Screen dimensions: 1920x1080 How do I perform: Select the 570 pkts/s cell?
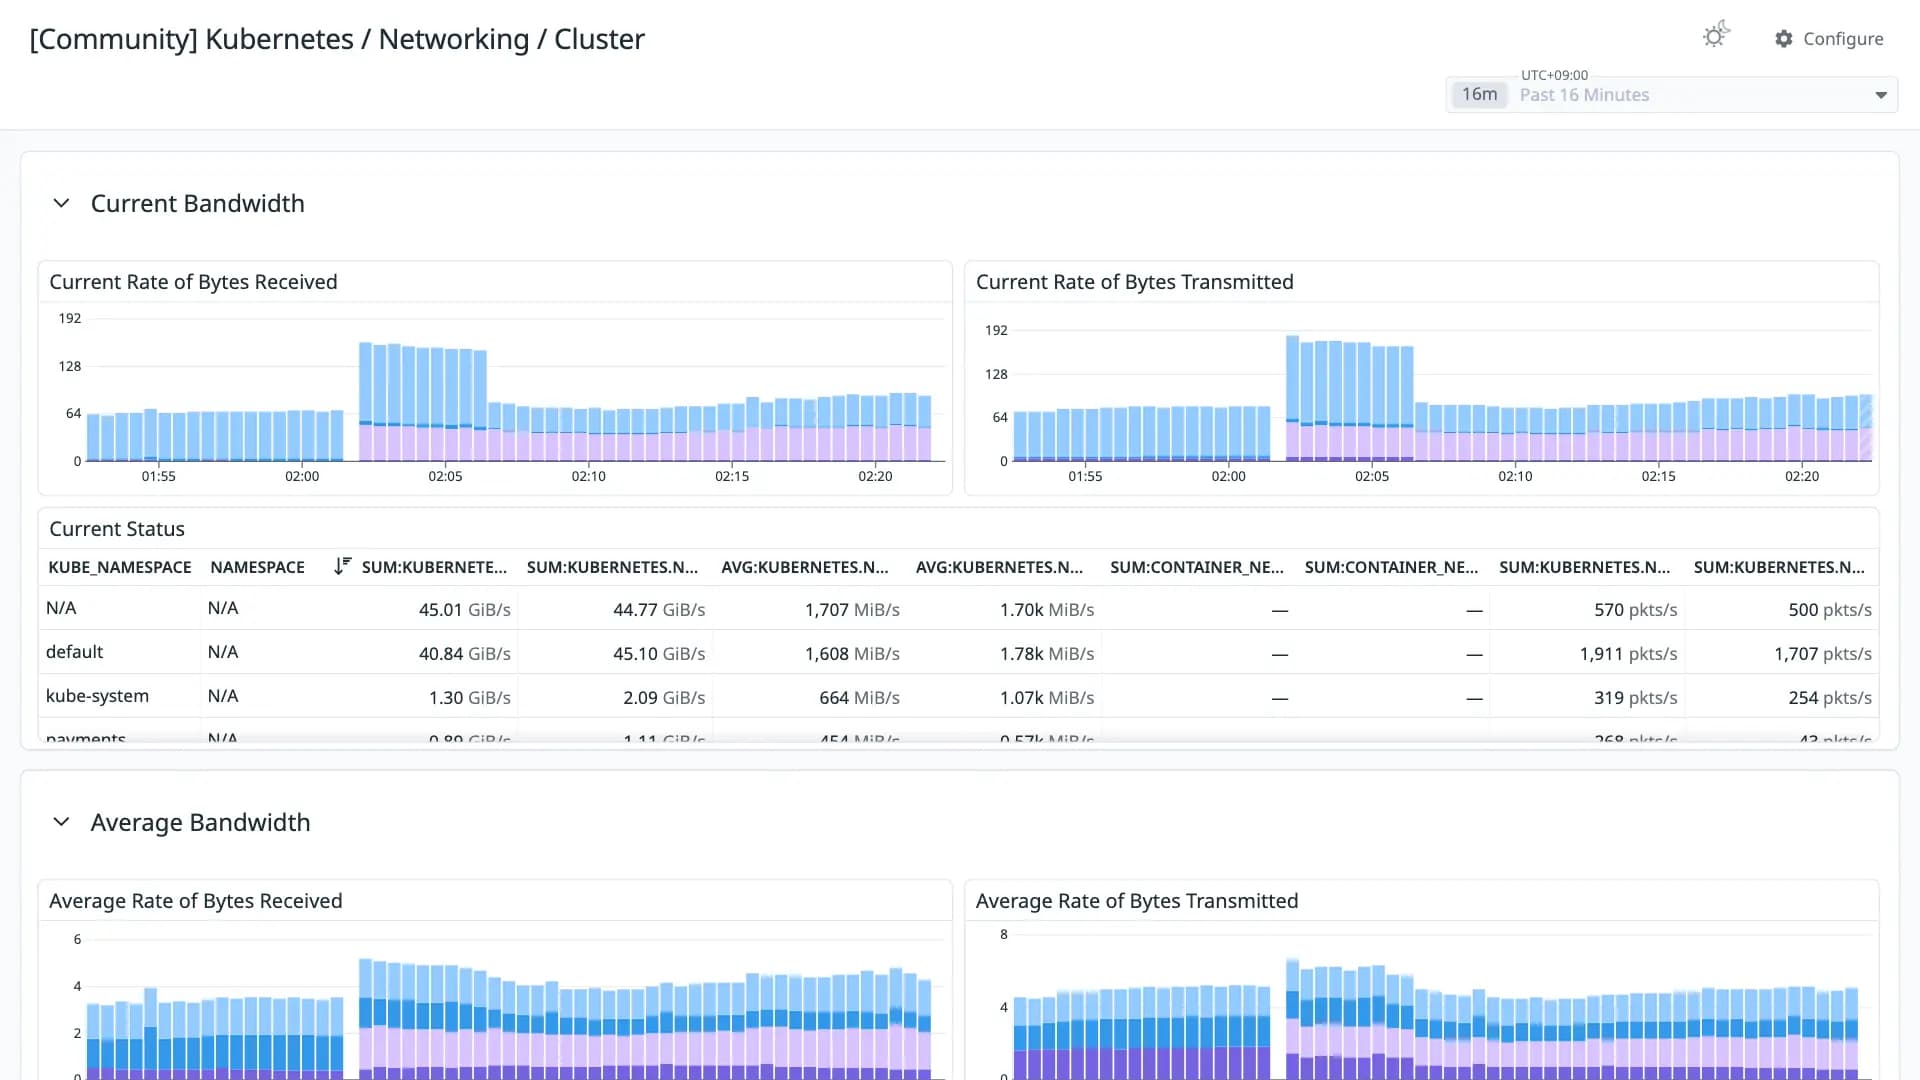click(1635, 610)
